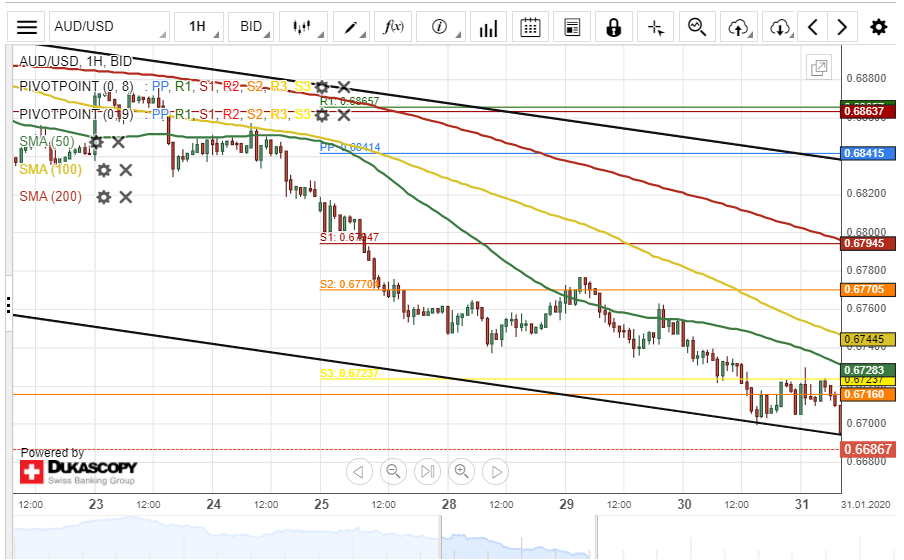904x560 pixels.
Task: Click the SMA (100) legend label
Action: pos(51,170)
